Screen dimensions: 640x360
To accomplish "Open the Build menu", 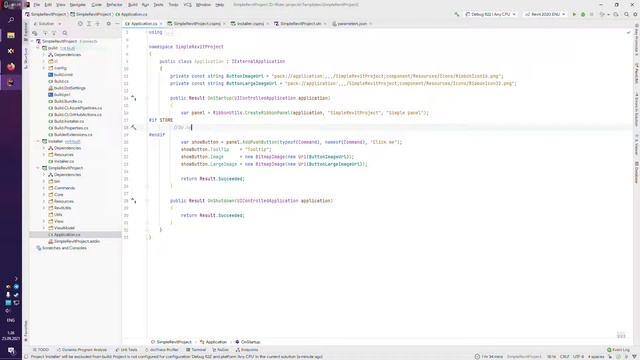I will [133, 4].
